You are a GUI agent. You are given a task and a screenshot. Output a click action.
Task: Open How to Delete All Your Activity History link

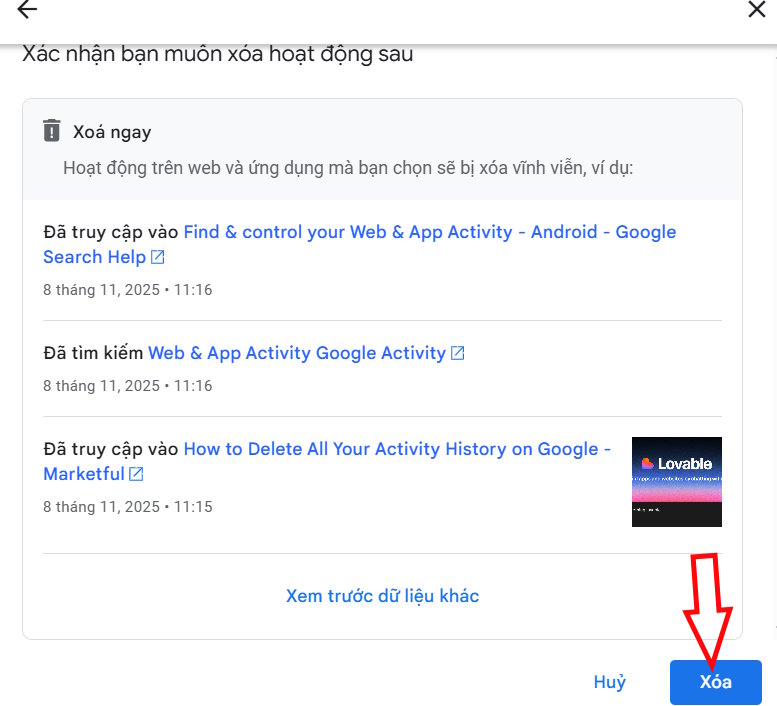click(327, 461)
